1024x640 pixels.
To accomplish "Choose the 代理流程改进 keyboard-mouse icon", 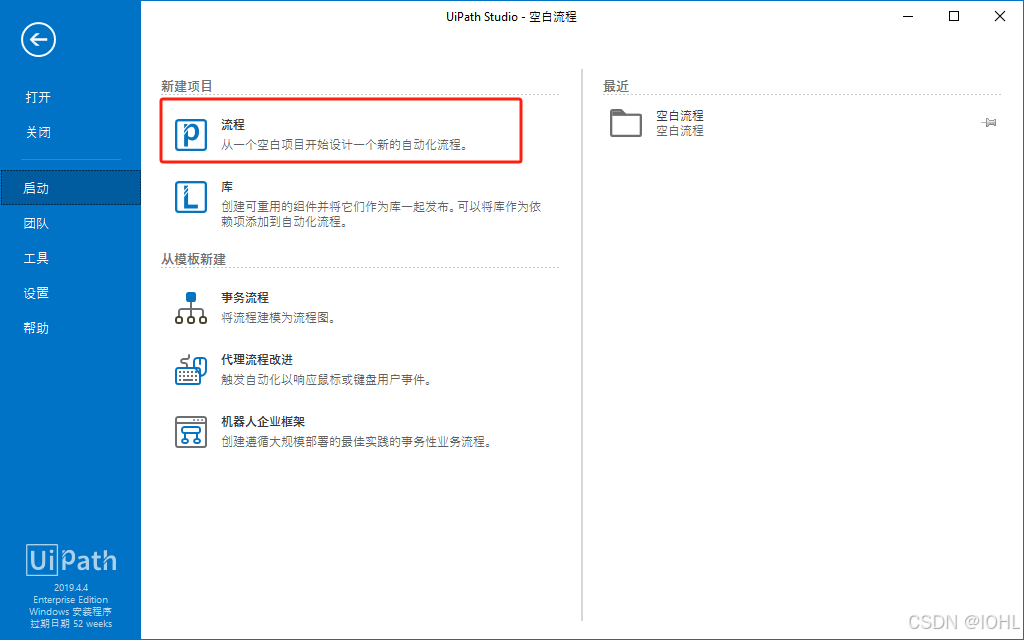I will [191, 370].
